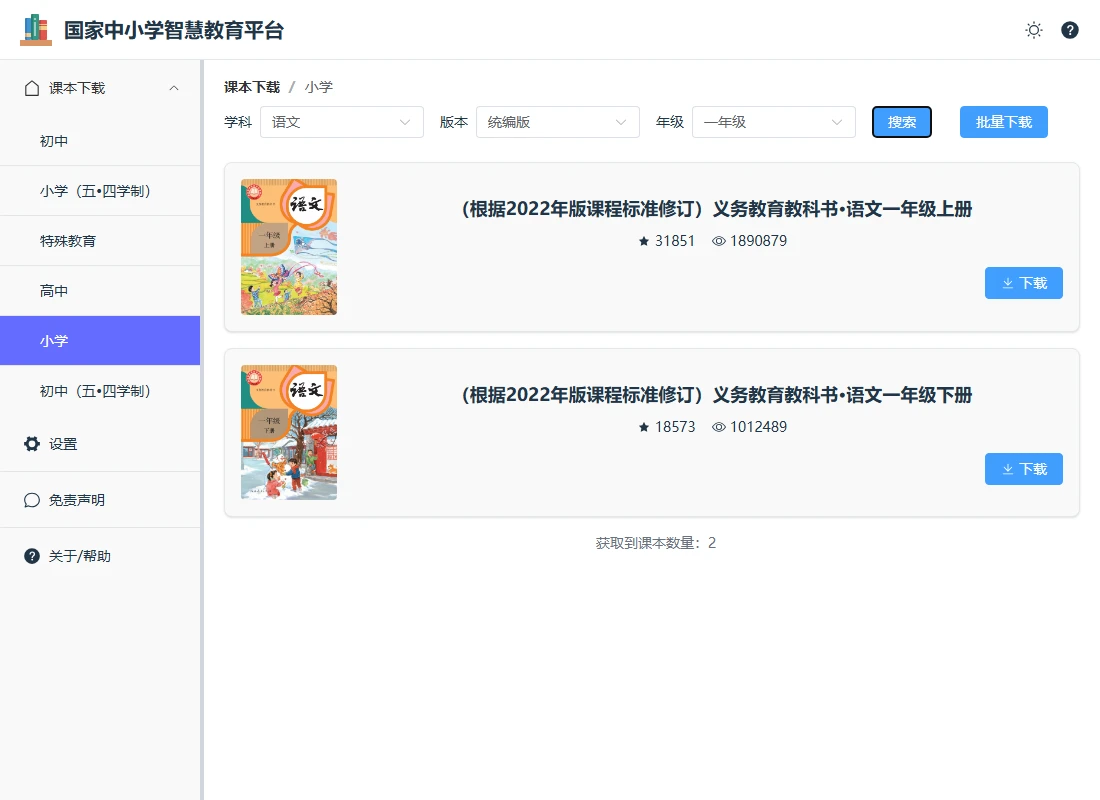Click the gear icon beside 设置
This screenshot has width=1100, height=800.
click(x=32, y=444)
